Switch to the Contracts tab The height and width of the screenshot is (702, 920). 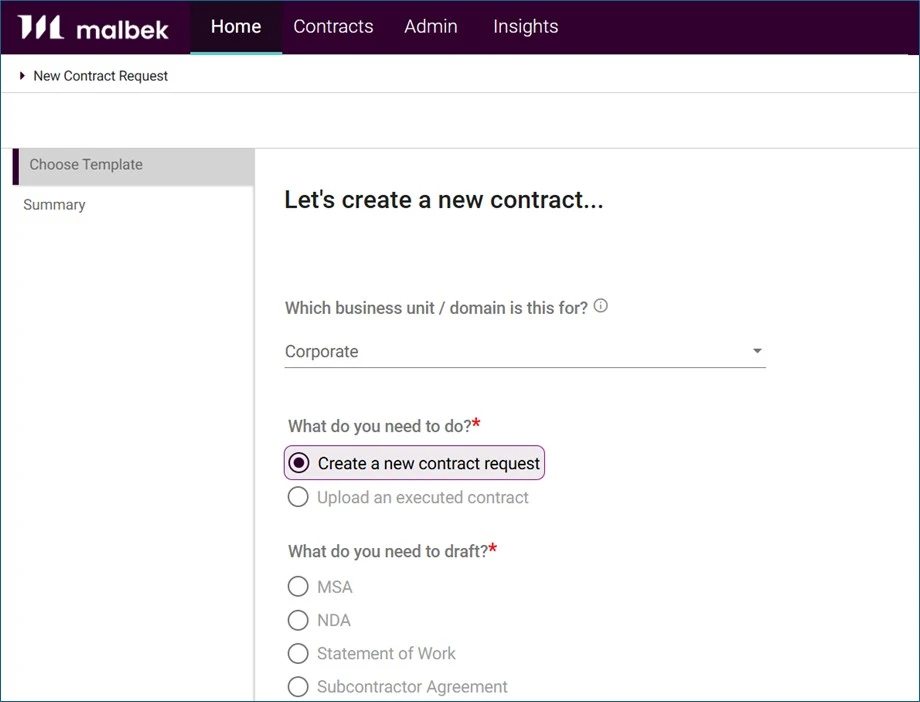333,27
